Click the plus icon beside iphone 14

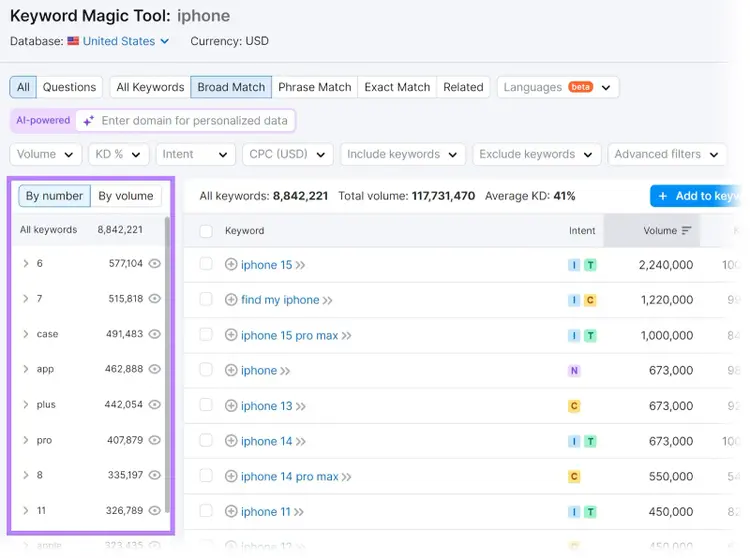pyautogui.click(x=231, y=441)
